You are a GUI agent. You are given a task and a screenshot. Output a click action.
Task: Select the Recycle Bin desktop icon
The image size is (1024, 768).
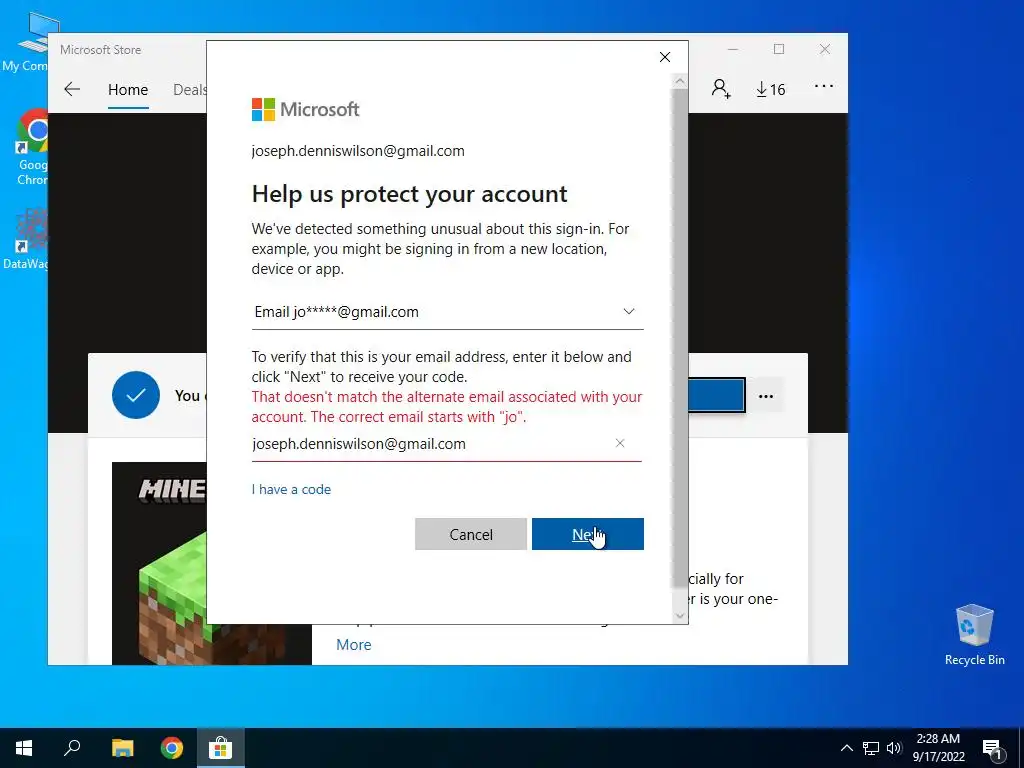pos(974,635)
